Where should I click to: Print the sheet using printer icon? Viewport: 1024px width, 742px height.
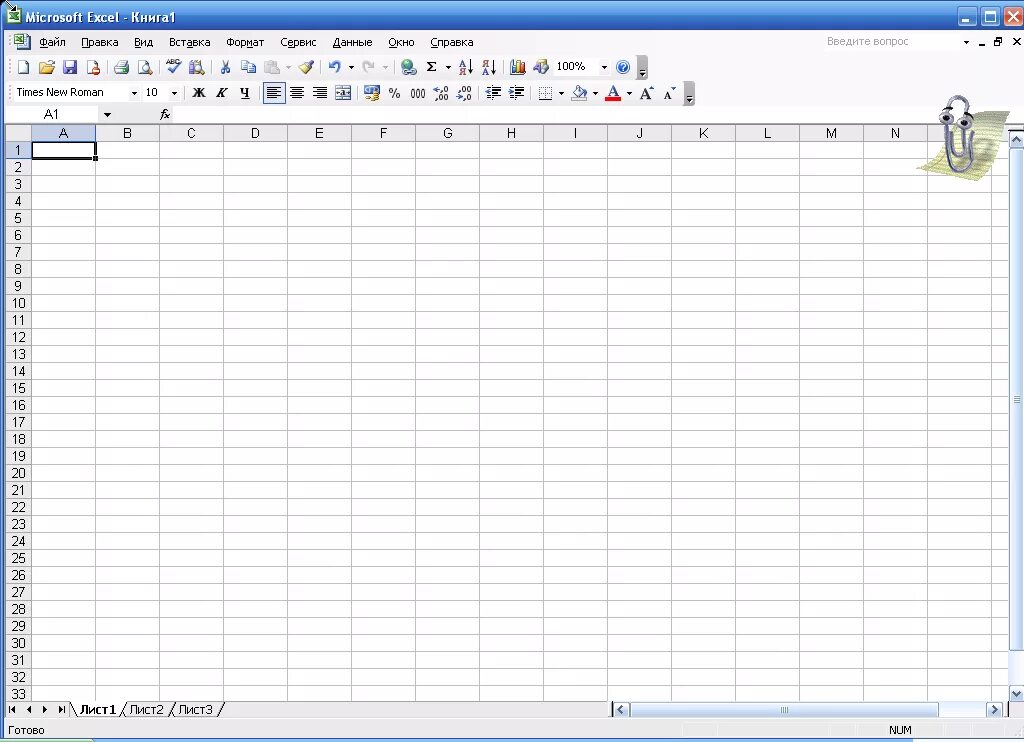121,67
